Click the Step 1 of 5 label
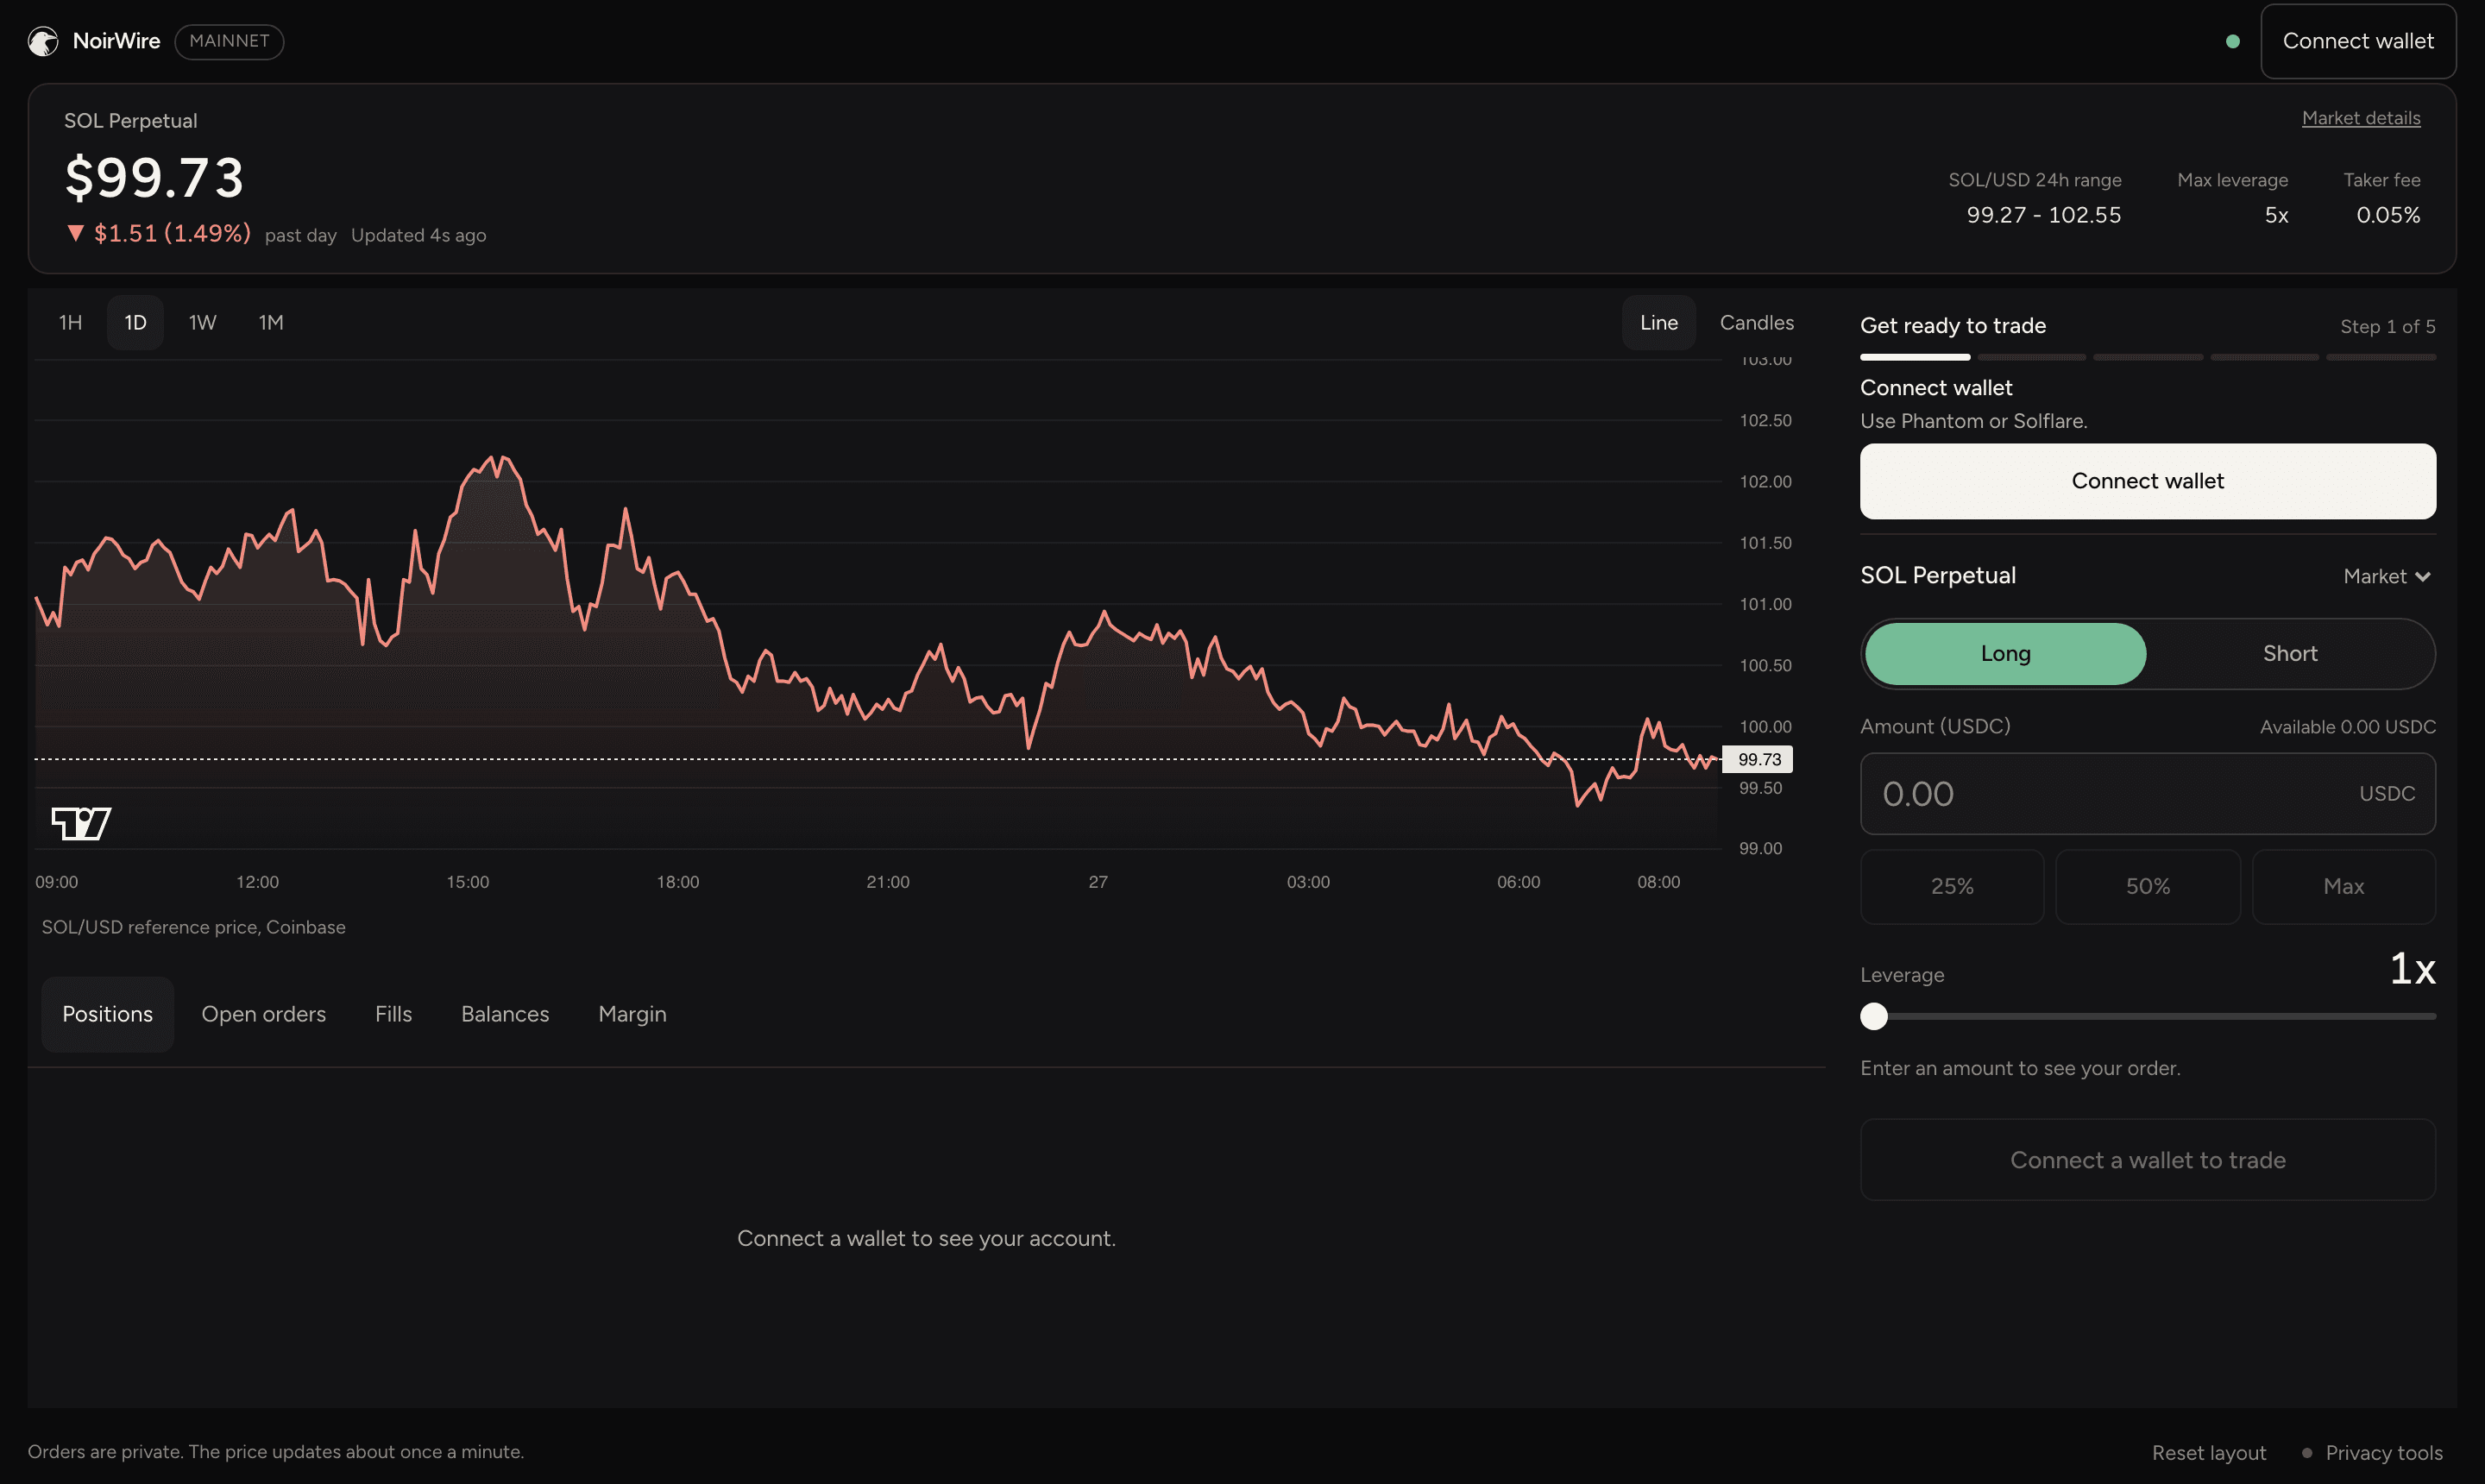 (2387, 327)
